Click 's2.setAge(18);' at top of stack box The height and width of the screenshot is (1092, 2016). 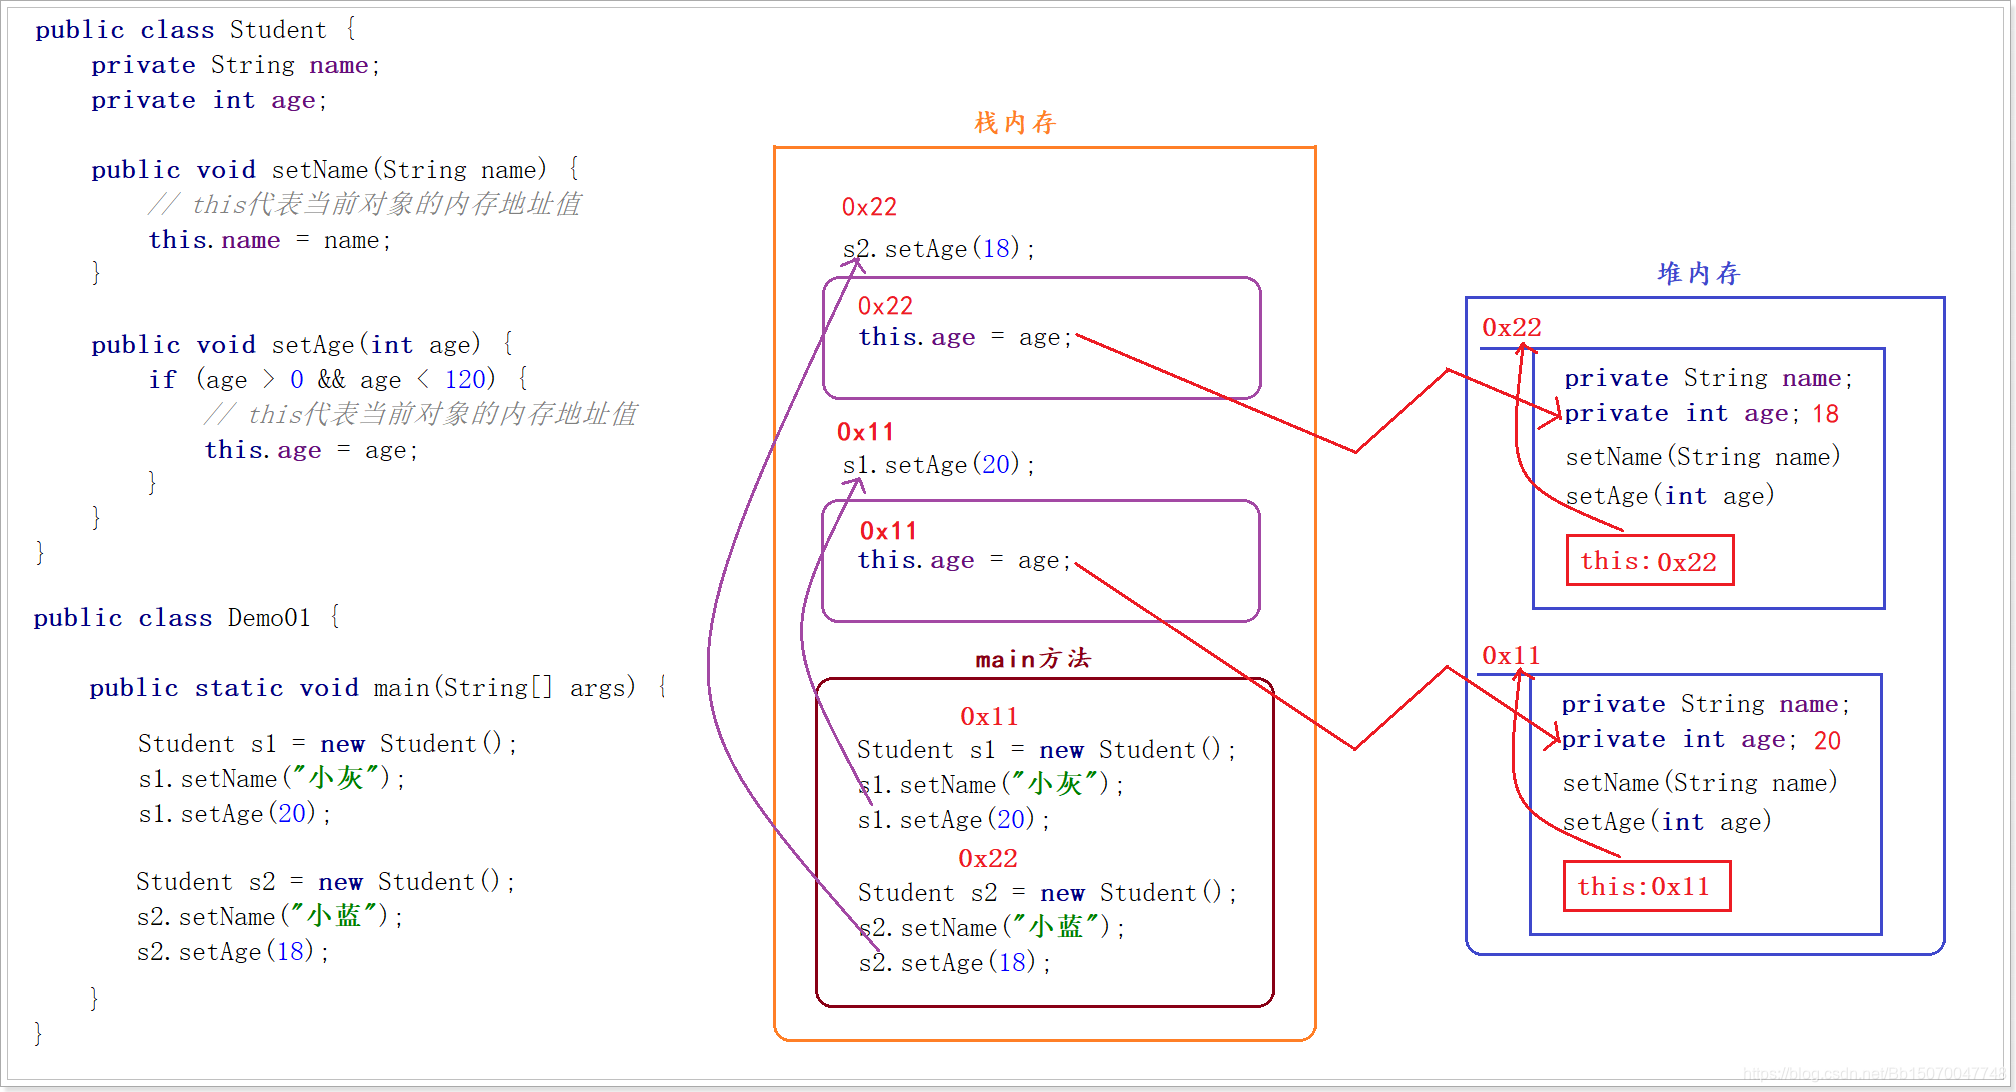[x=938, y=249]
